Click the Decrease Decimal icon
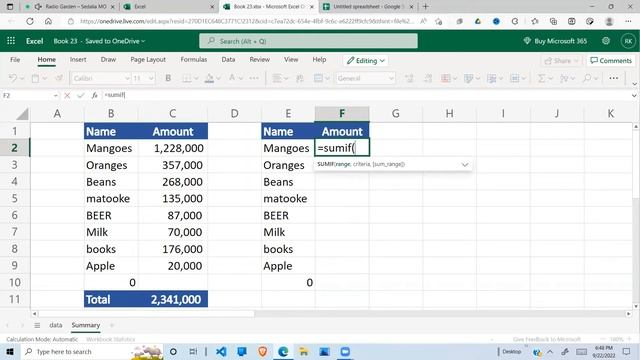Viewport: 640px width, 360px height. [x=428, y=78]
